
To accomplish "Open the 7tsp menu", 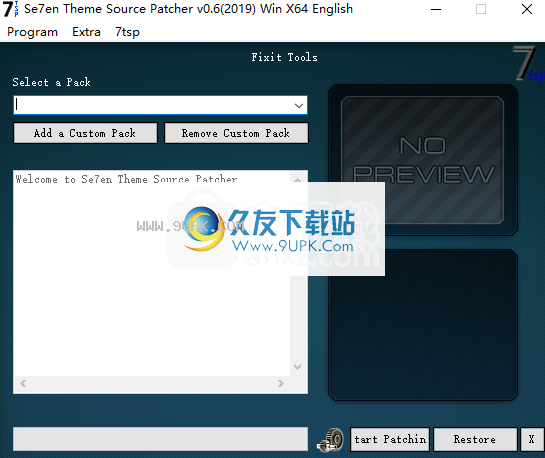I will click(127, 32).
